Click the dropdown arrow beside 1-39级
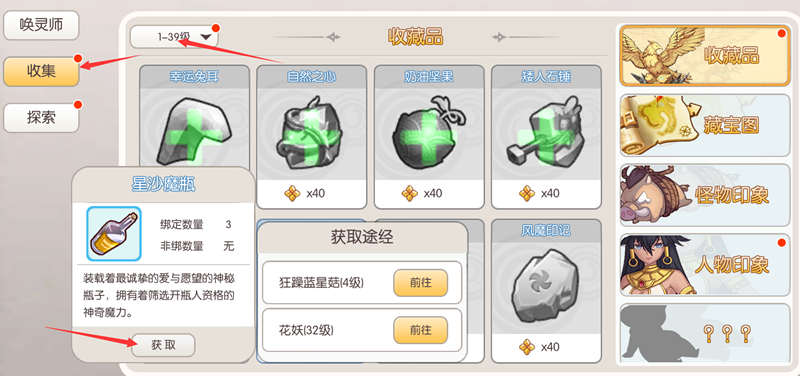The width and height of the screenshot is (800, 376). [206, 37]
